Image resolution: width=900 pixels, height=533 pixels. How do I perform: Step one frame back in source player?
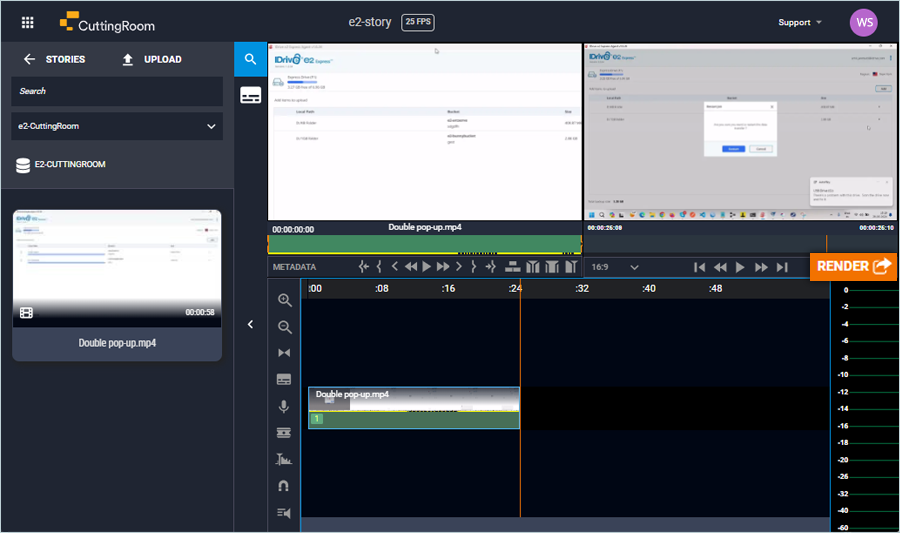pos(394,267)
